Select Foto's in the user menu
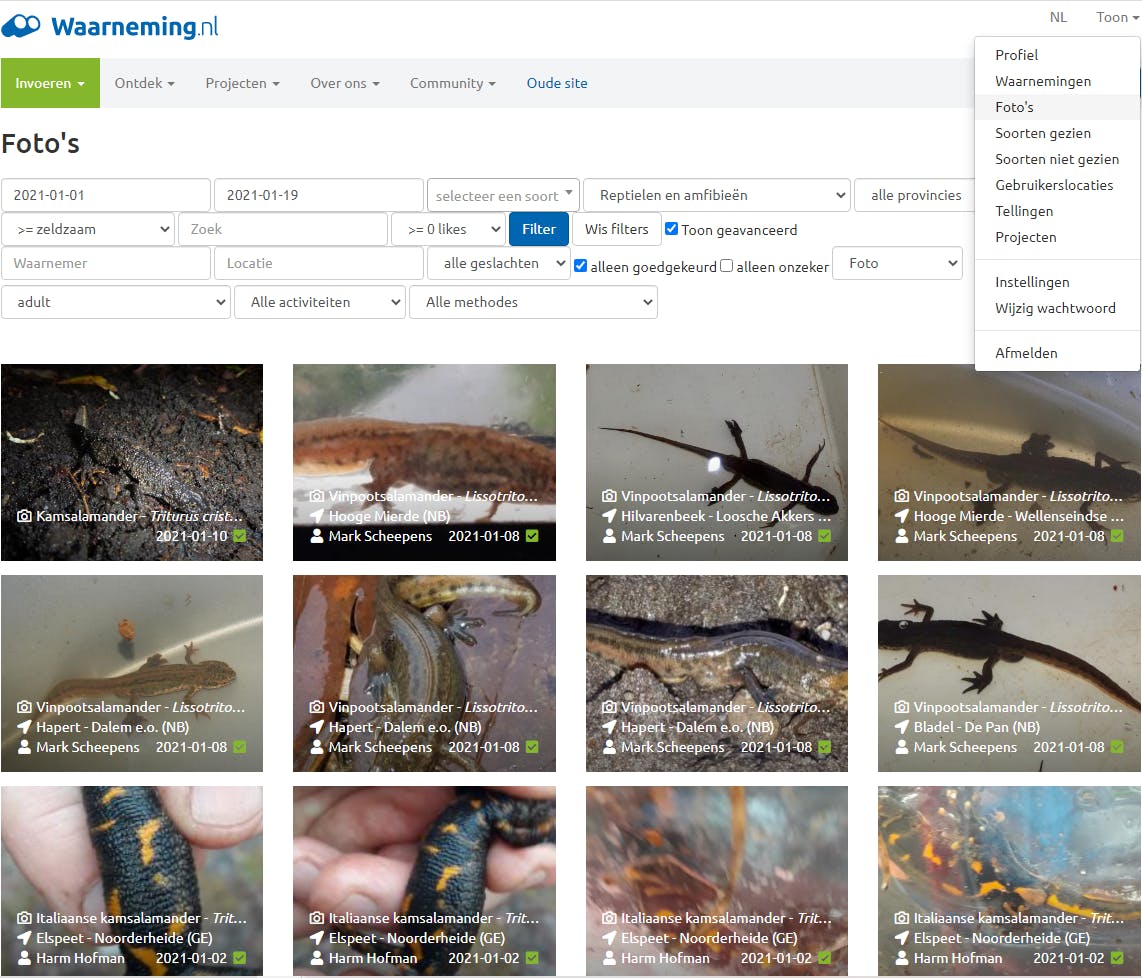 point(1058,107)
